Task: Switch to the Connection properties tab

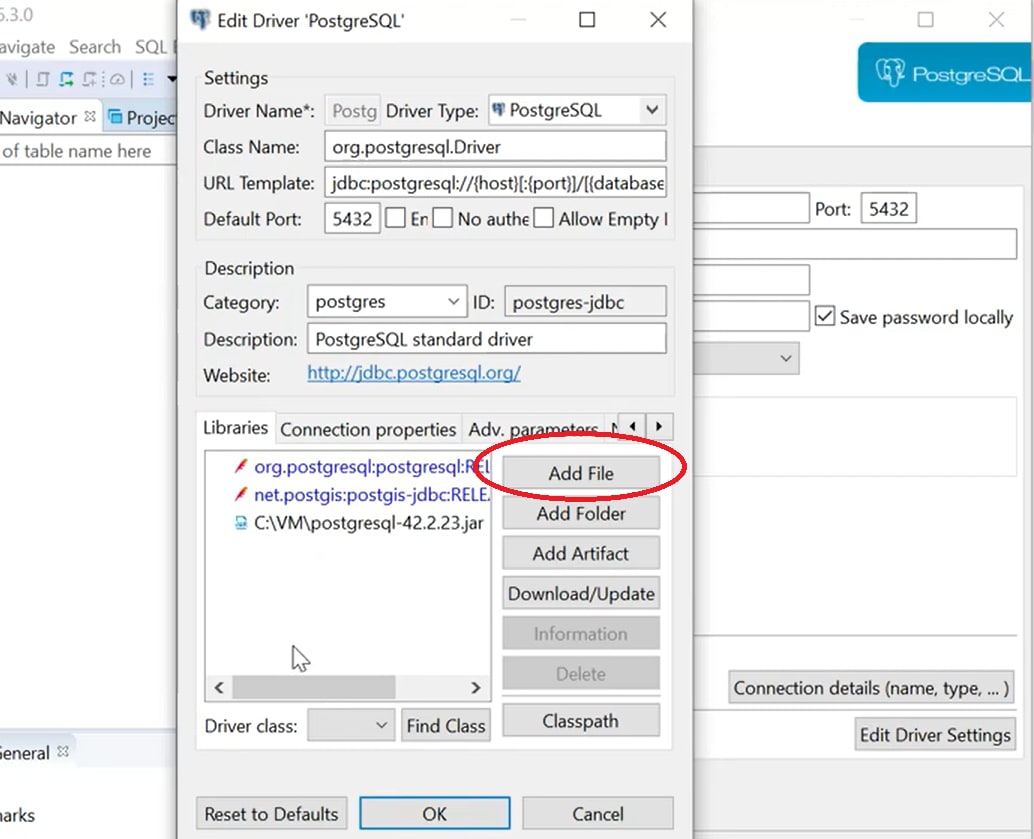Action: pos(367,428)
